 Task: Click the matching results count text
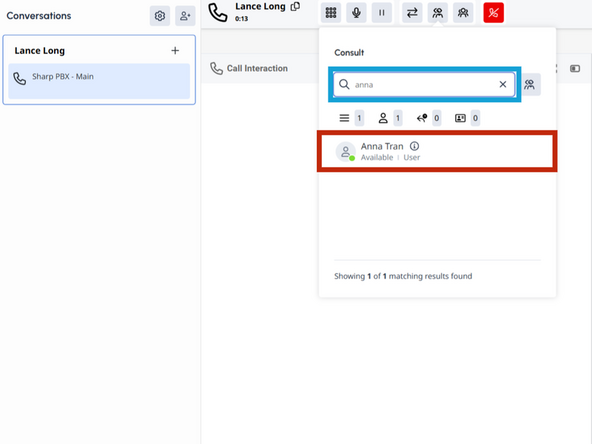click(403, 276)
